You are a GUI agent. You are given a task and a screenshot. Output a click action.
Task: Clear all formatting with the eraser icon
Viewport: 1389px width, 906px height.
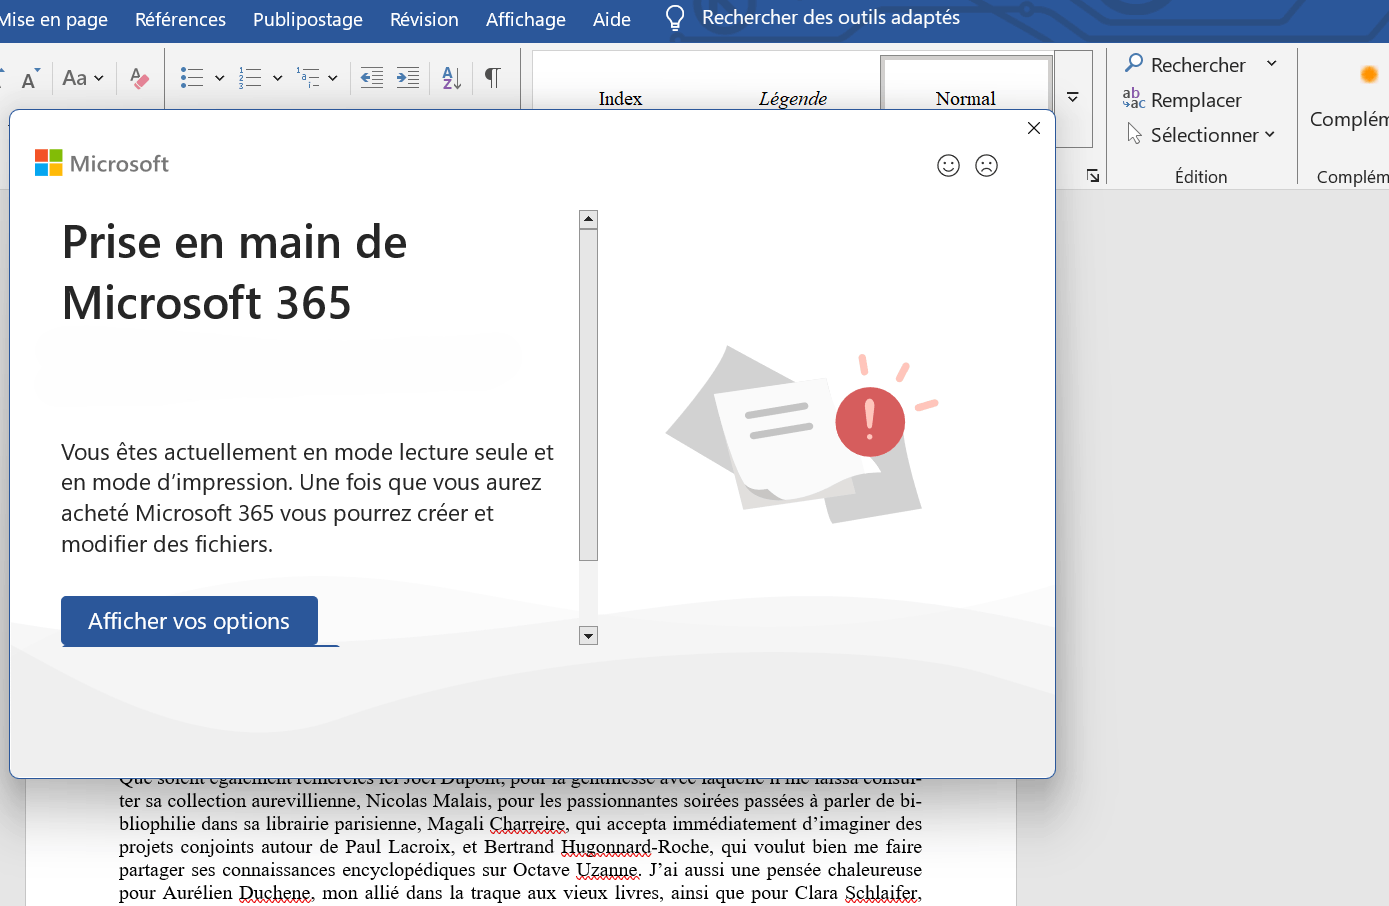(x=140, y=78)
